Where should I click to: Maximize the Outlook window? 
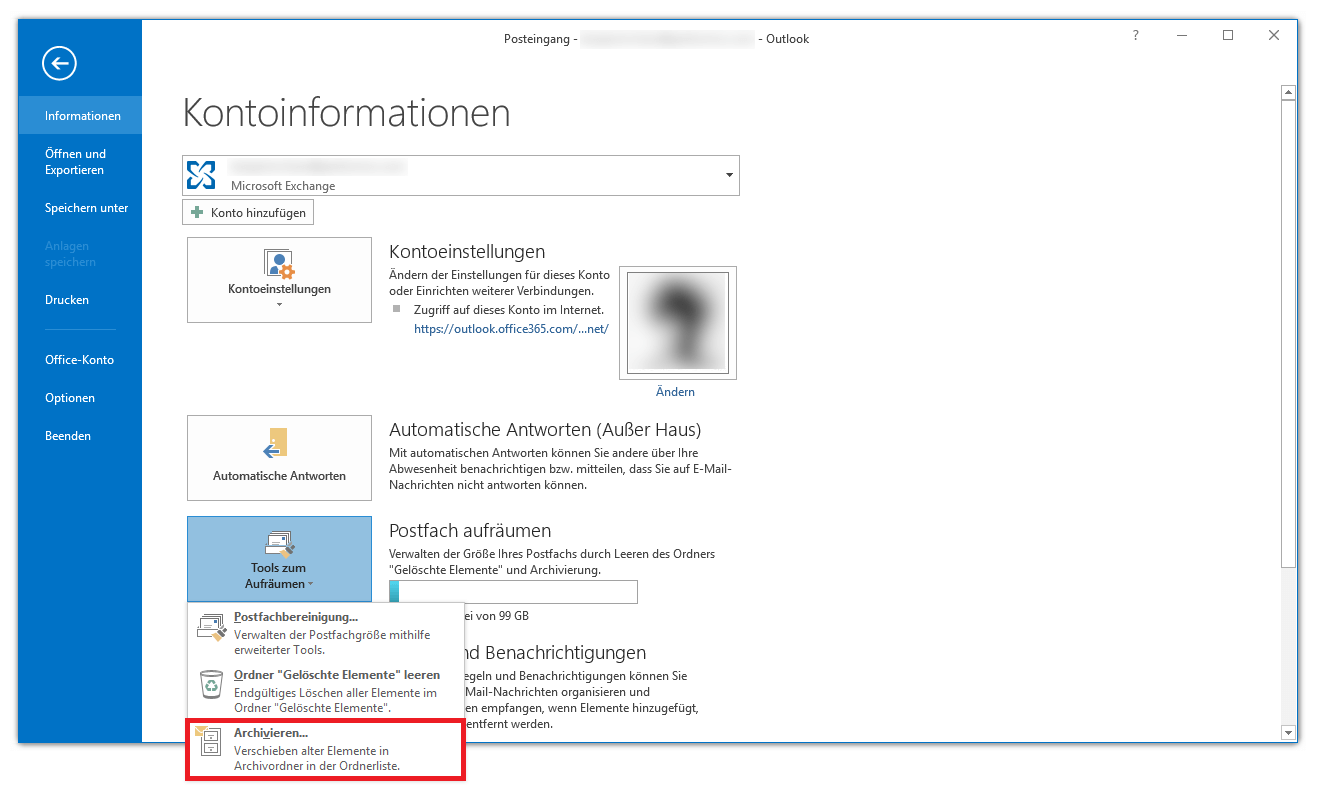point(1228,35)
